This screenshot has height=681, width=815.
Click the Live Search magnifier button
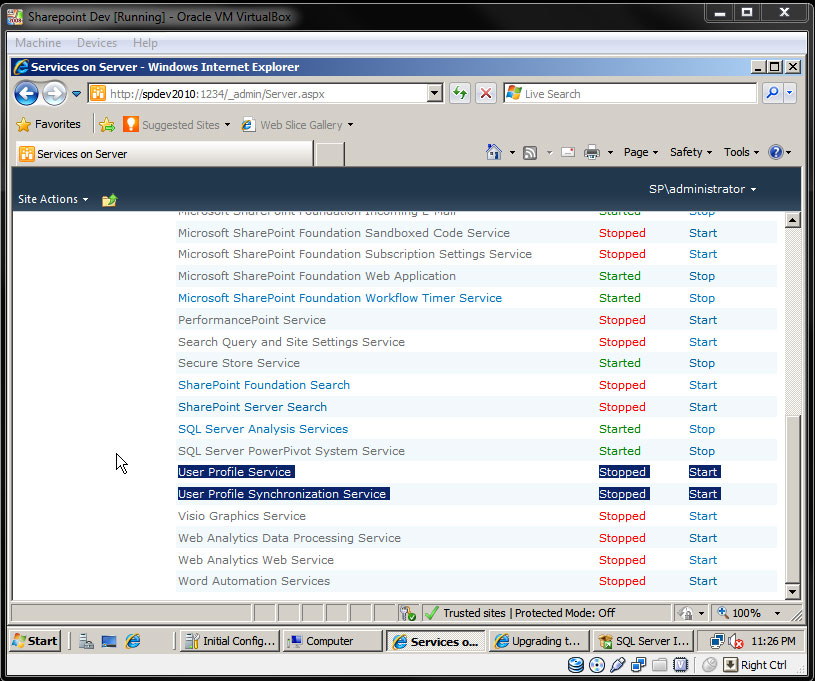[x=773, y=94]
